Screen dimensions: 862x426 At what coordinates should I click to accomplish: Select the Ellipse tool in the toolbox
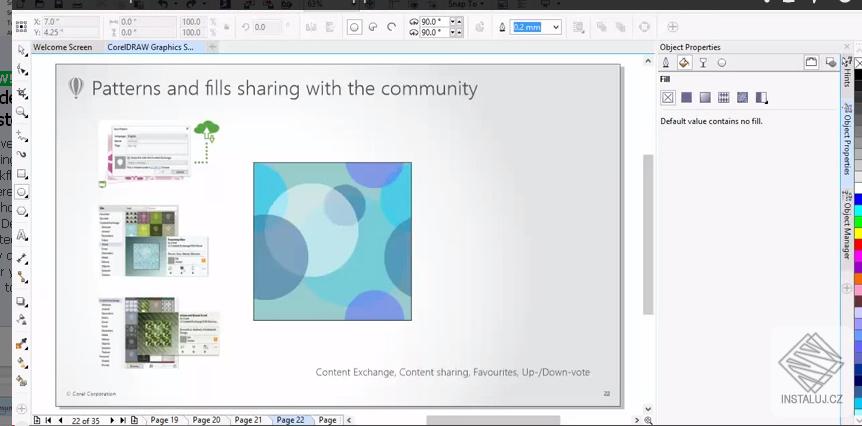[21, 192]
